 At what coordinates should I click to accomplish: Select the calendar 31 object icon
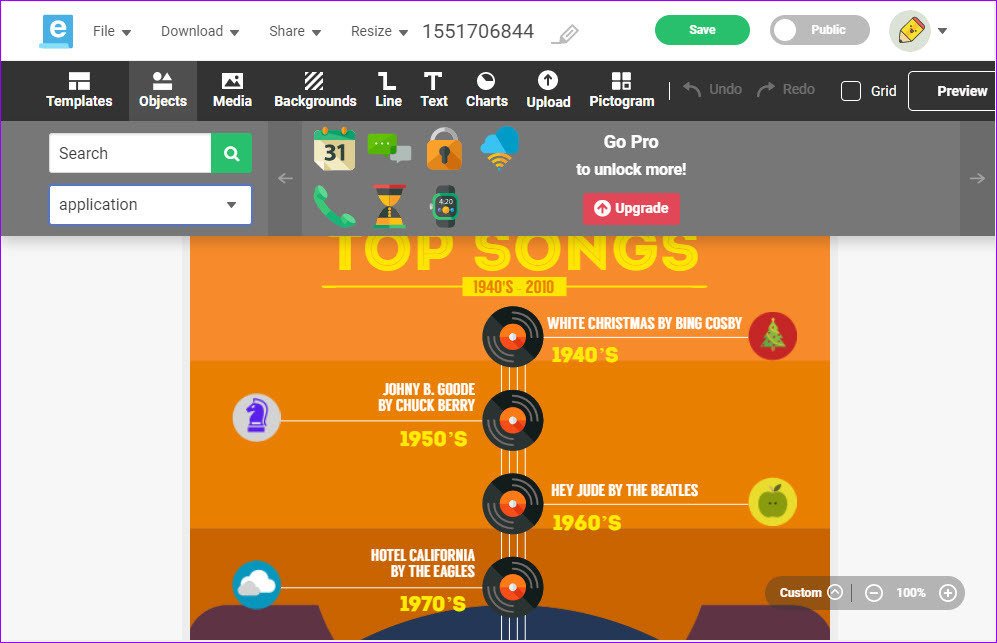[334, 149]
